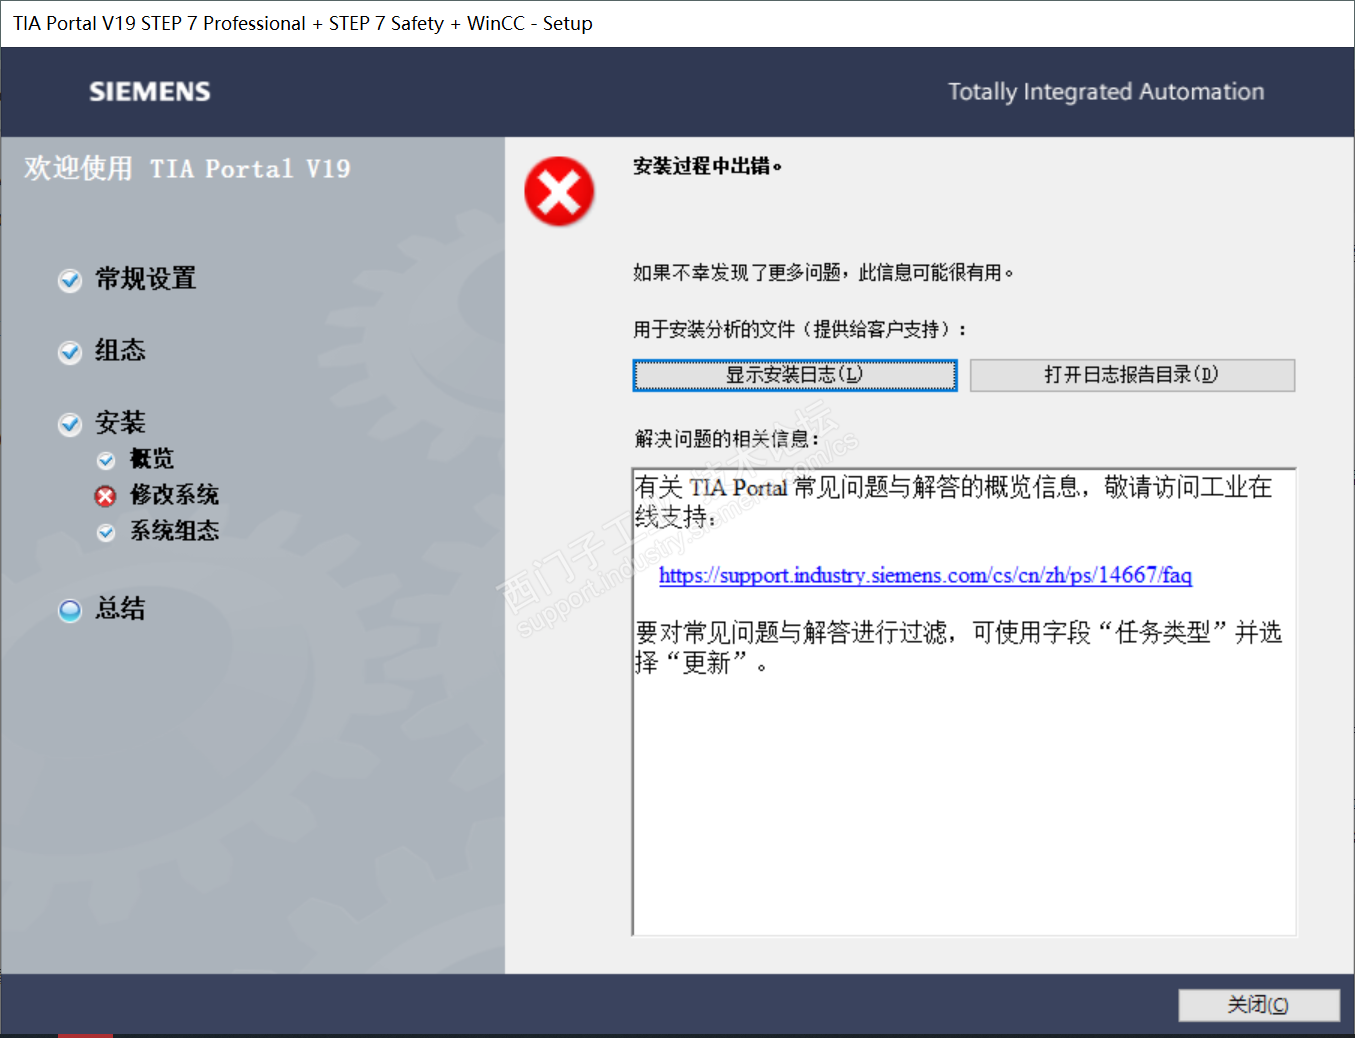1355x1038 pixels.
Task: Select the 常规设置 step label
Action: pyautogui.click(x=146, y=279)
